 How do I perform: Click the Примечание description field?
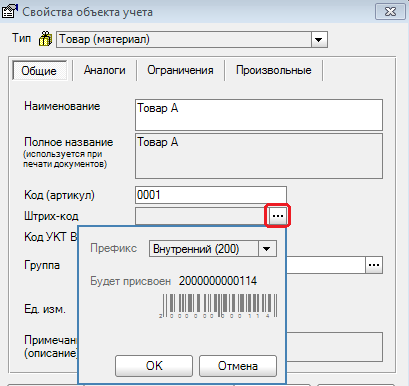click(x=334, y=347)
